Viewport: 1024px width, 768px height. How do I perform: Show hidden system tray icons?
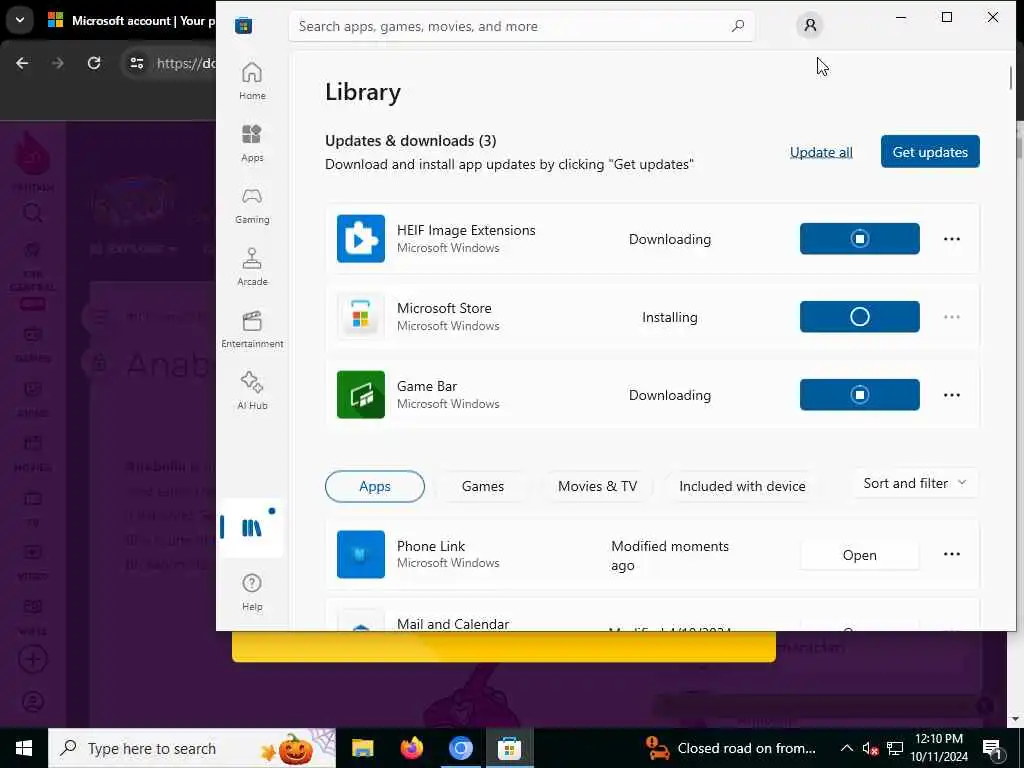tap(846, 748)
